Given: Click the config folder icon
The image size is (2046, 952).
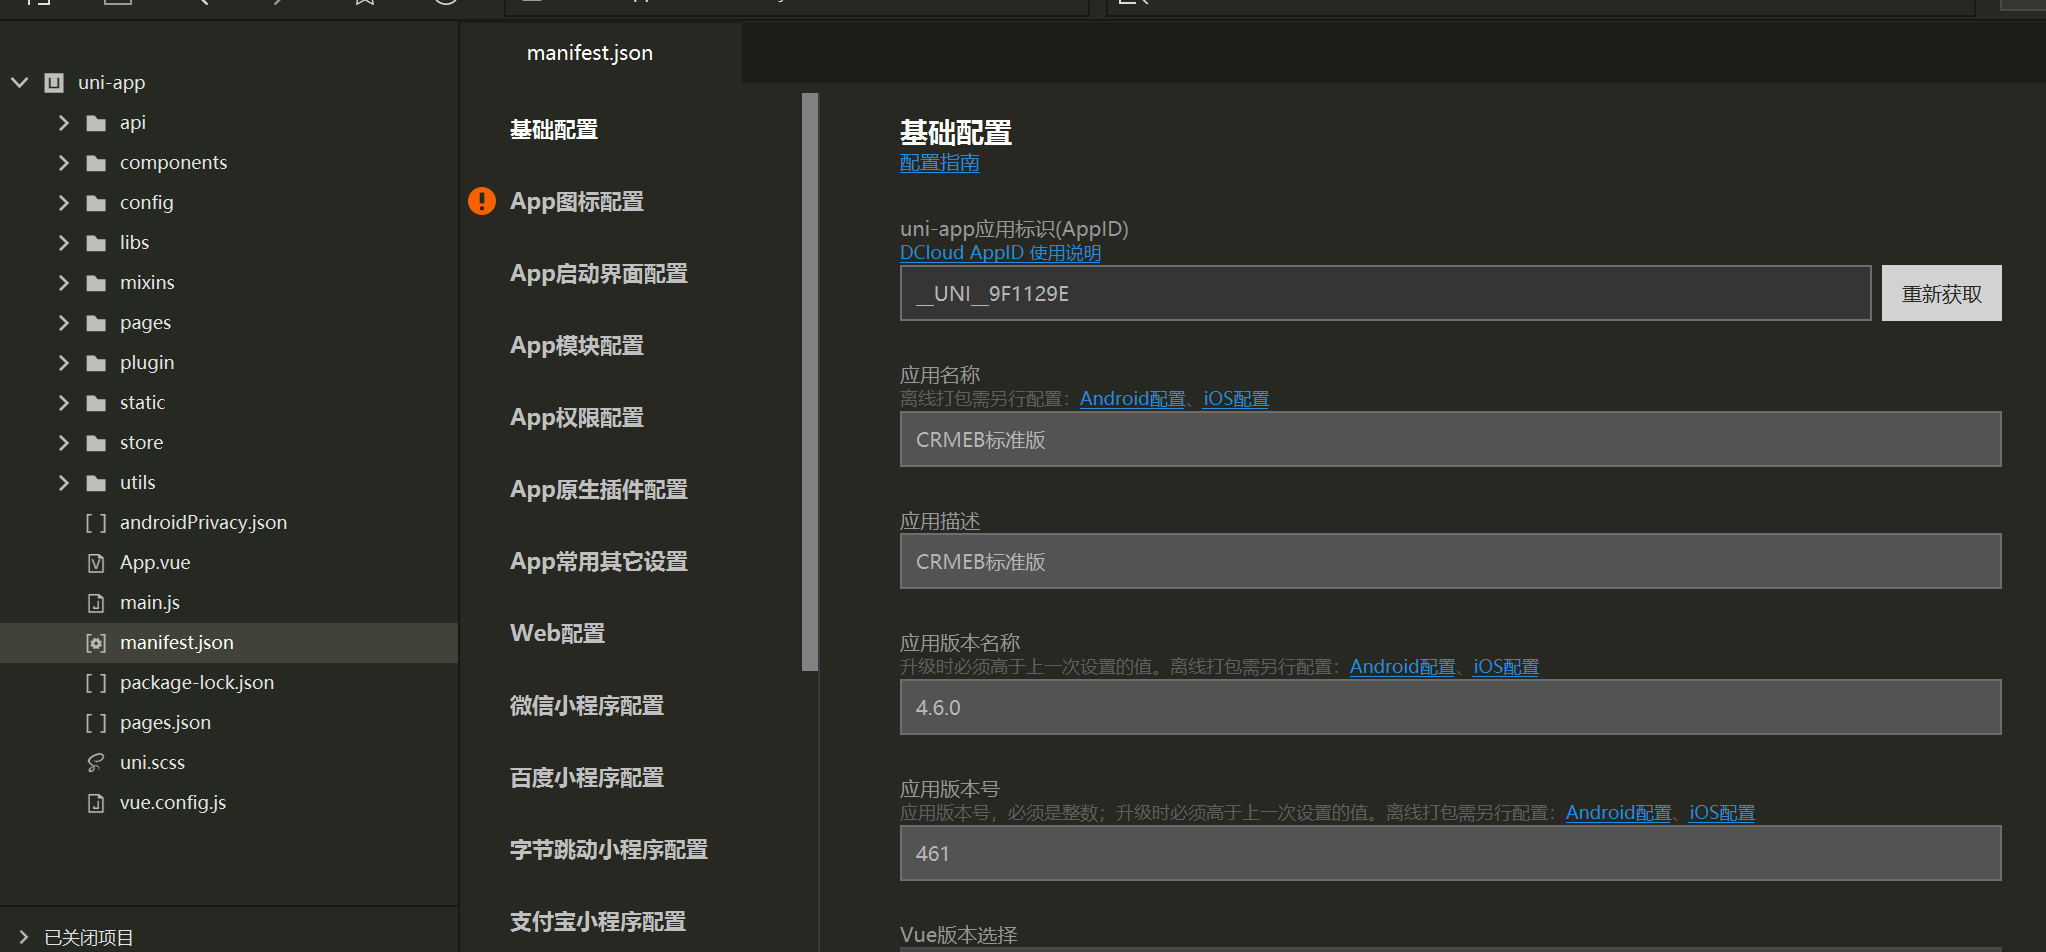Looking at the screenshot, I should click(x=96, y=203).
